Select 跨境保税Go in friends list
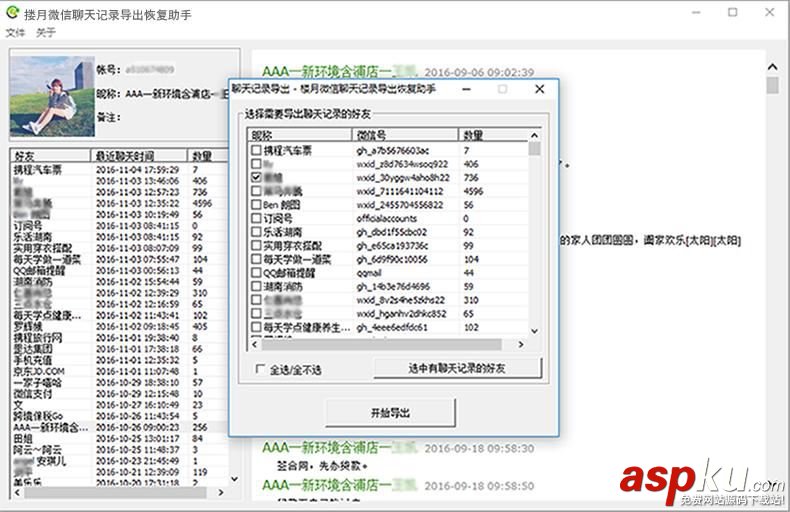Screen dimensions: 790x512 click(38, 416)
